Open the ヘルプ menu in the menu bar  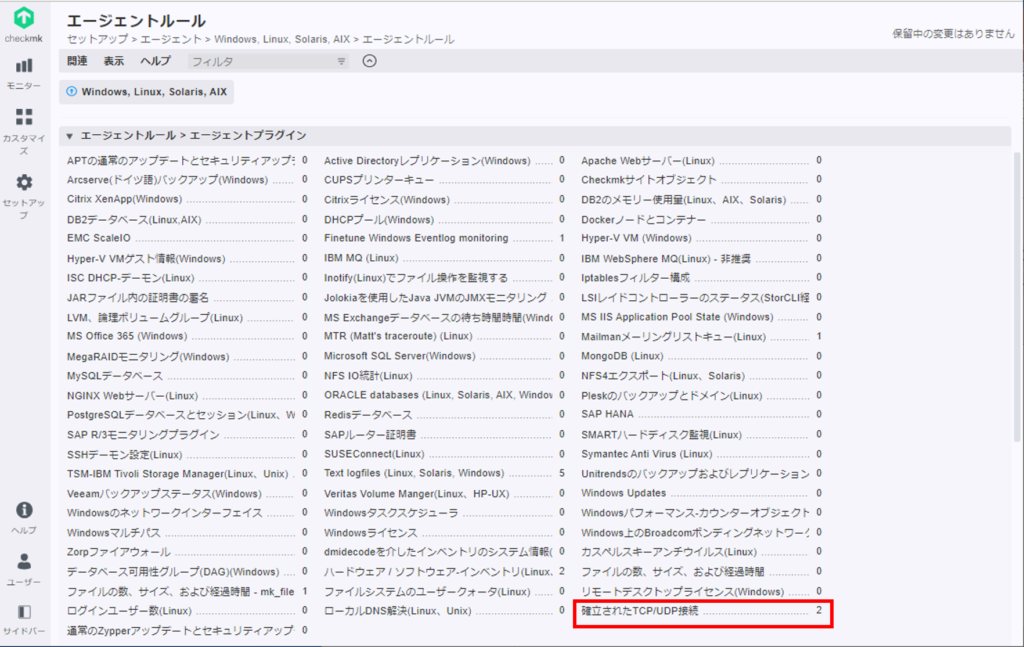tap(155, 61)
